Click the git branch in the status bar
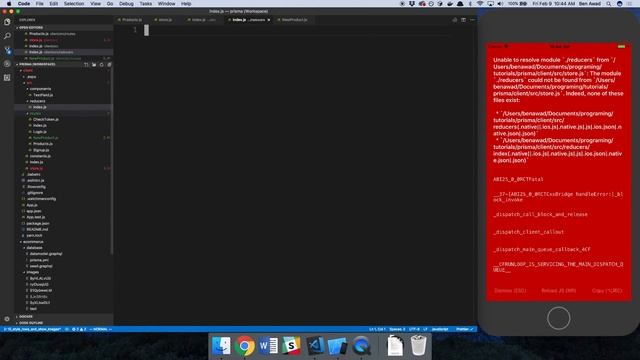 click(32, 329)
